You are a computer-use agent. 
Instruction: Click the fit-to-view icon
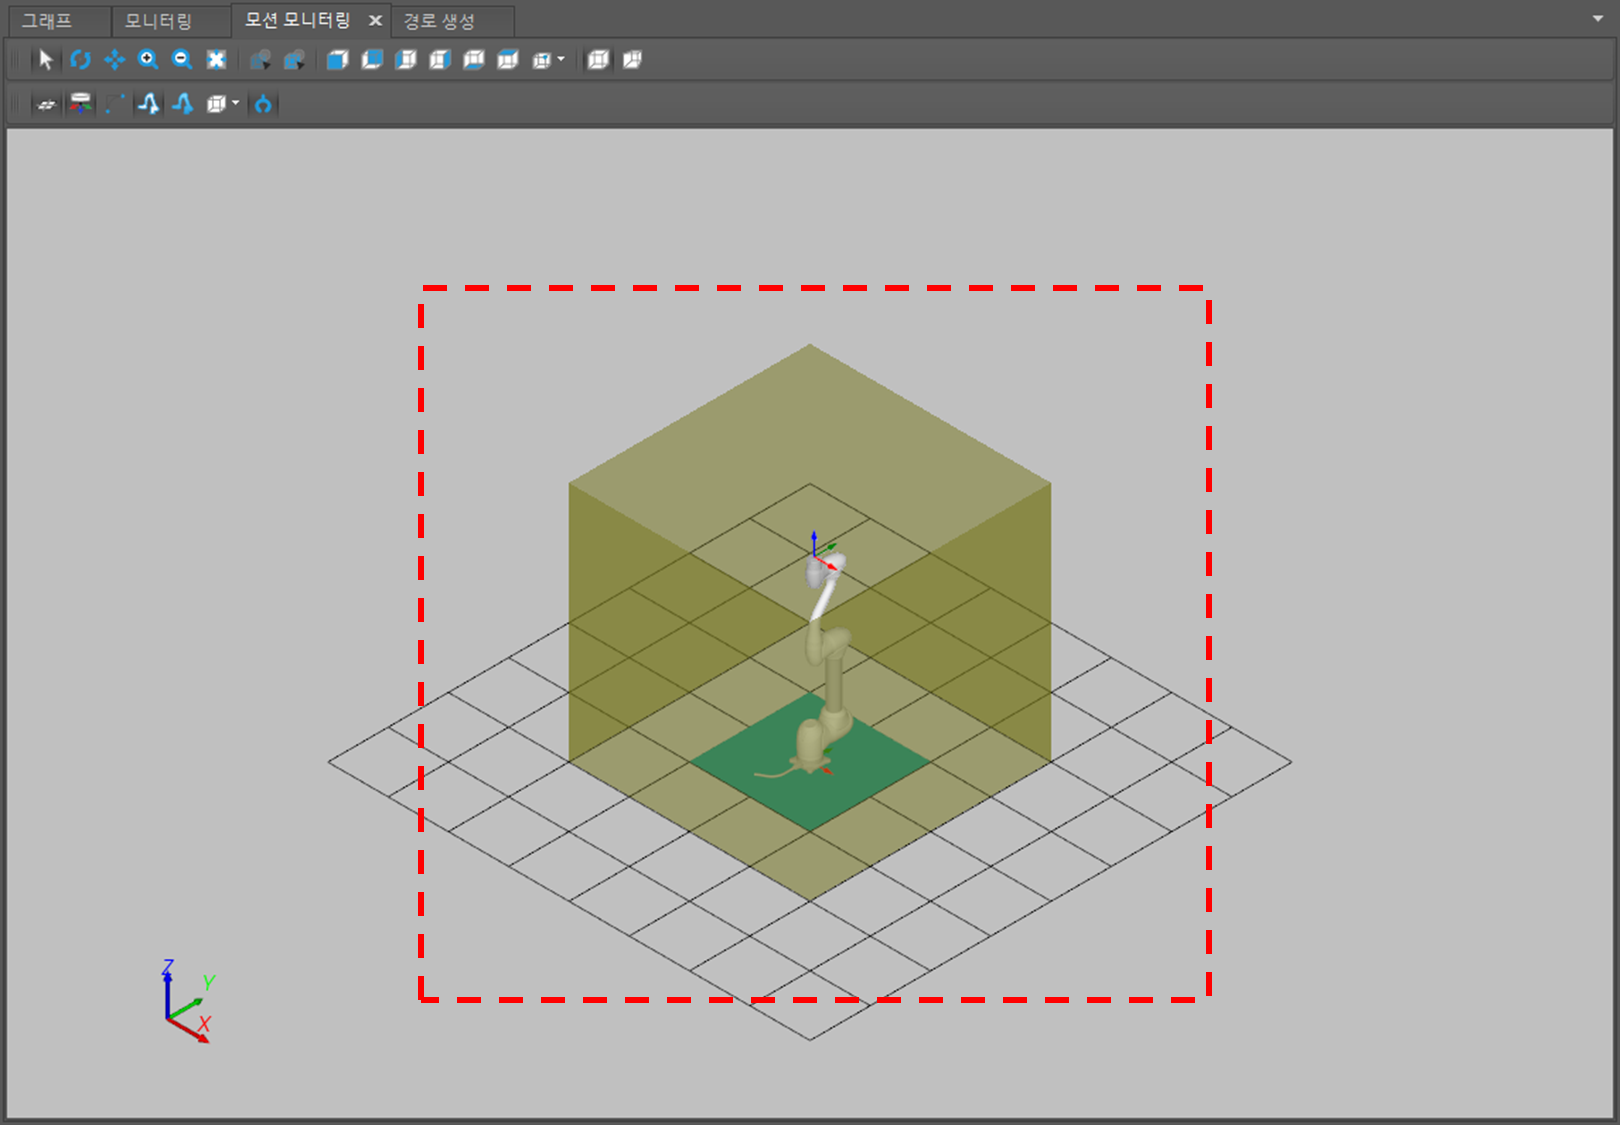[216, 60]
